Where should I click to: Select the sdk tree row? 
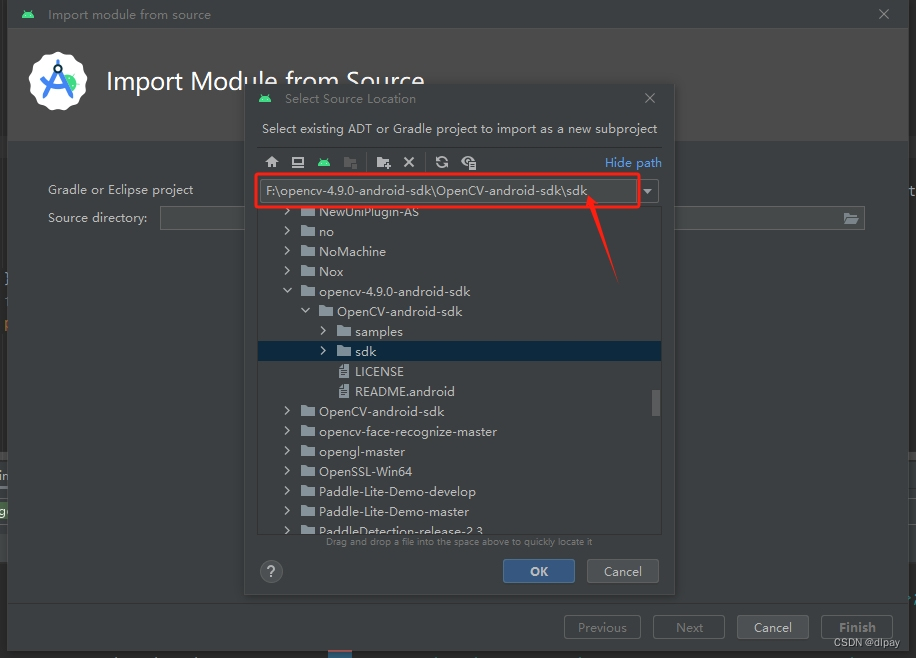click(x=459, y=351)
